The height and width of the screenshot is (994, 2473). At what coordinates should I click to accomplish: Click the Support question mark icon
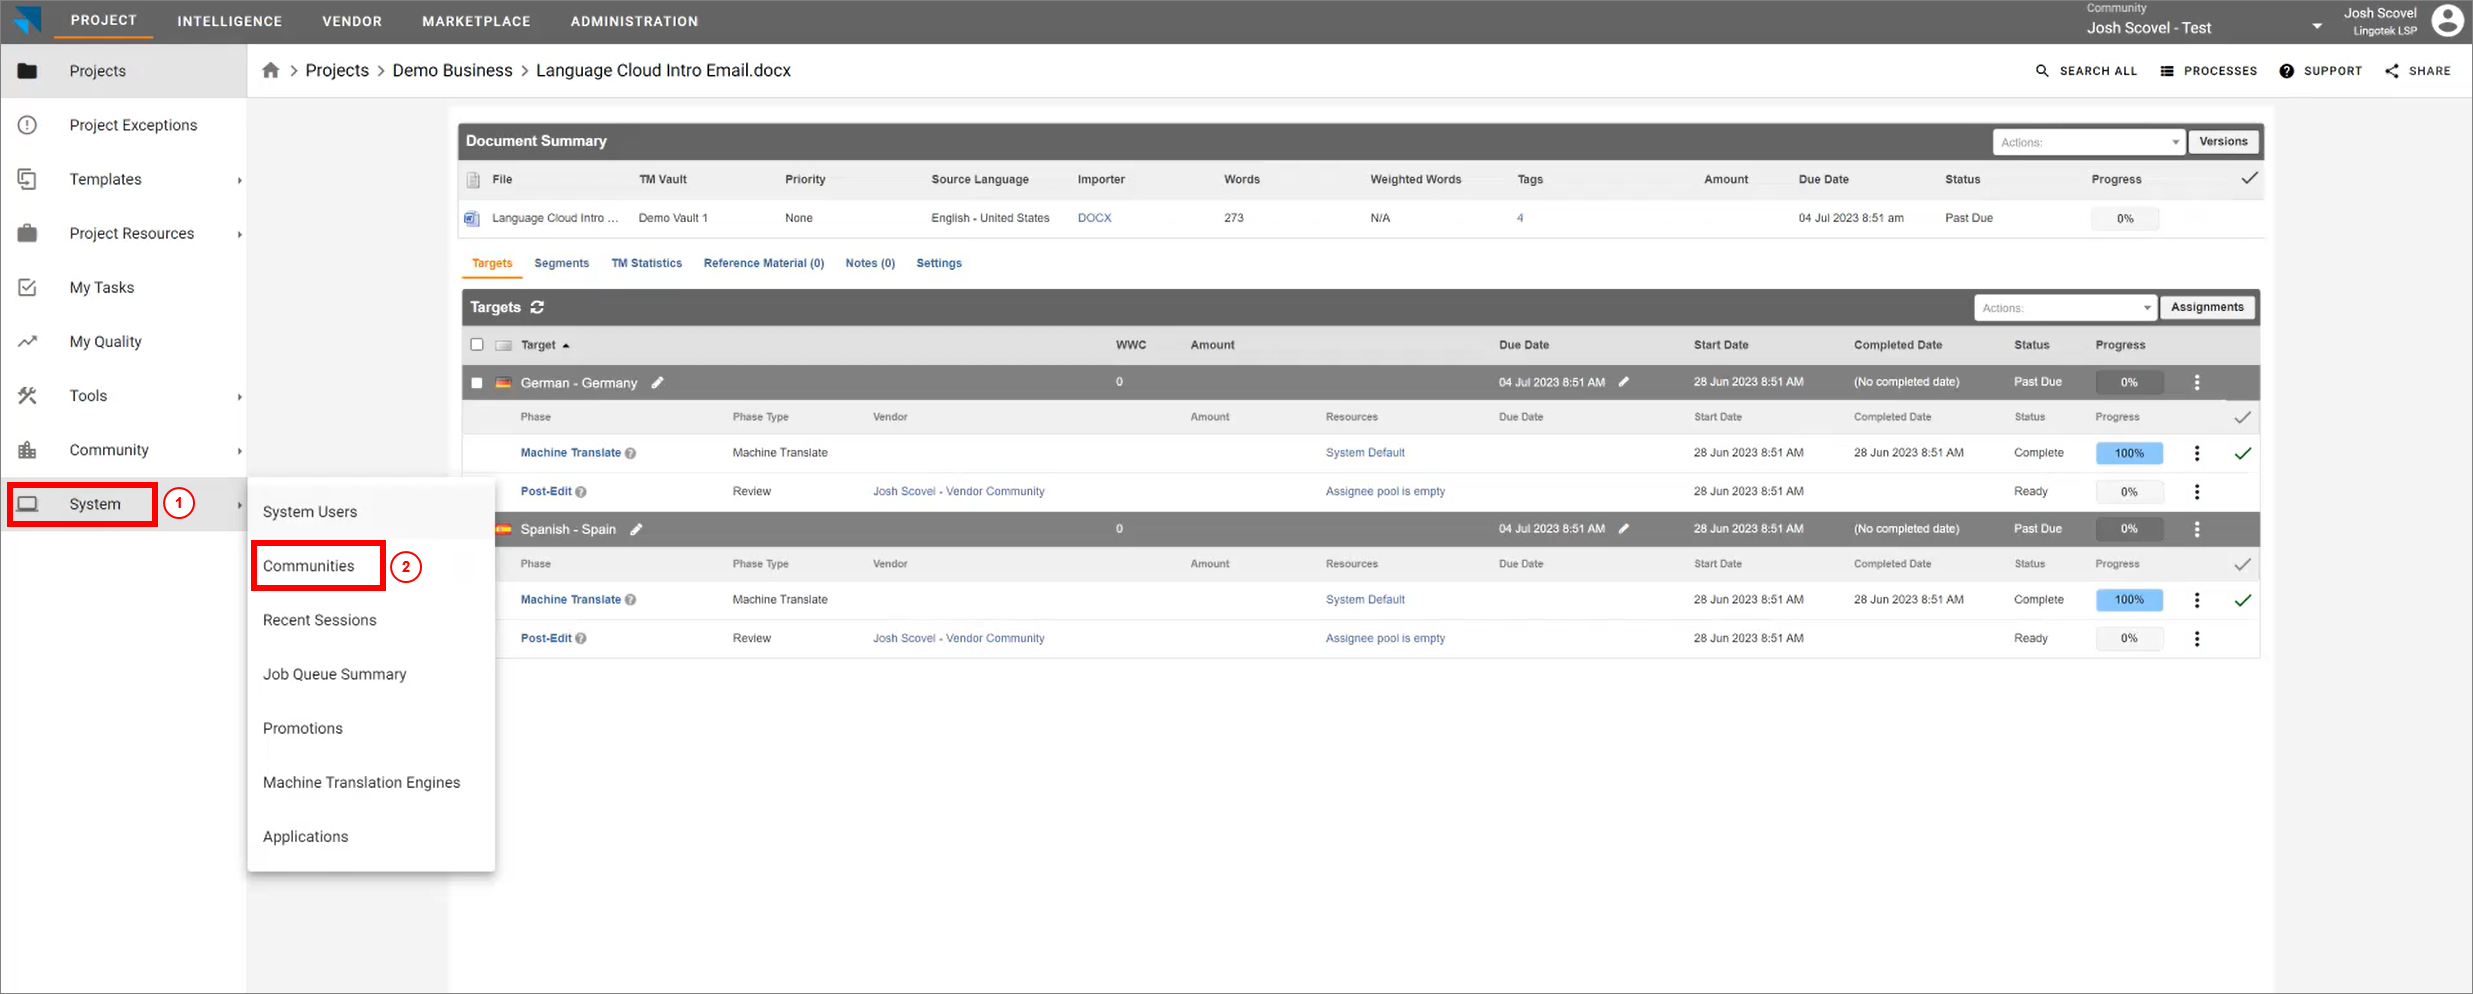pos(2287,71)
